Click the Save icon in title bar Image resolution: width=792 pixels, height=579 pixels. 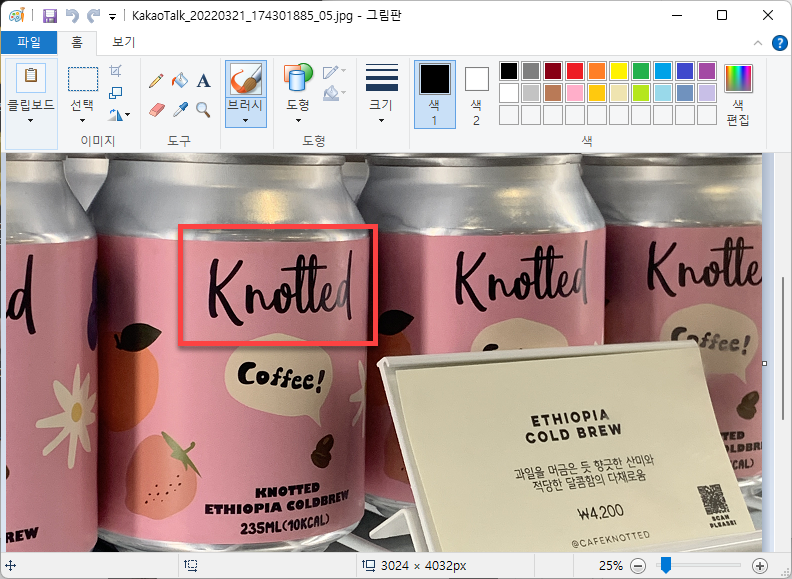[x=50, y=16]
